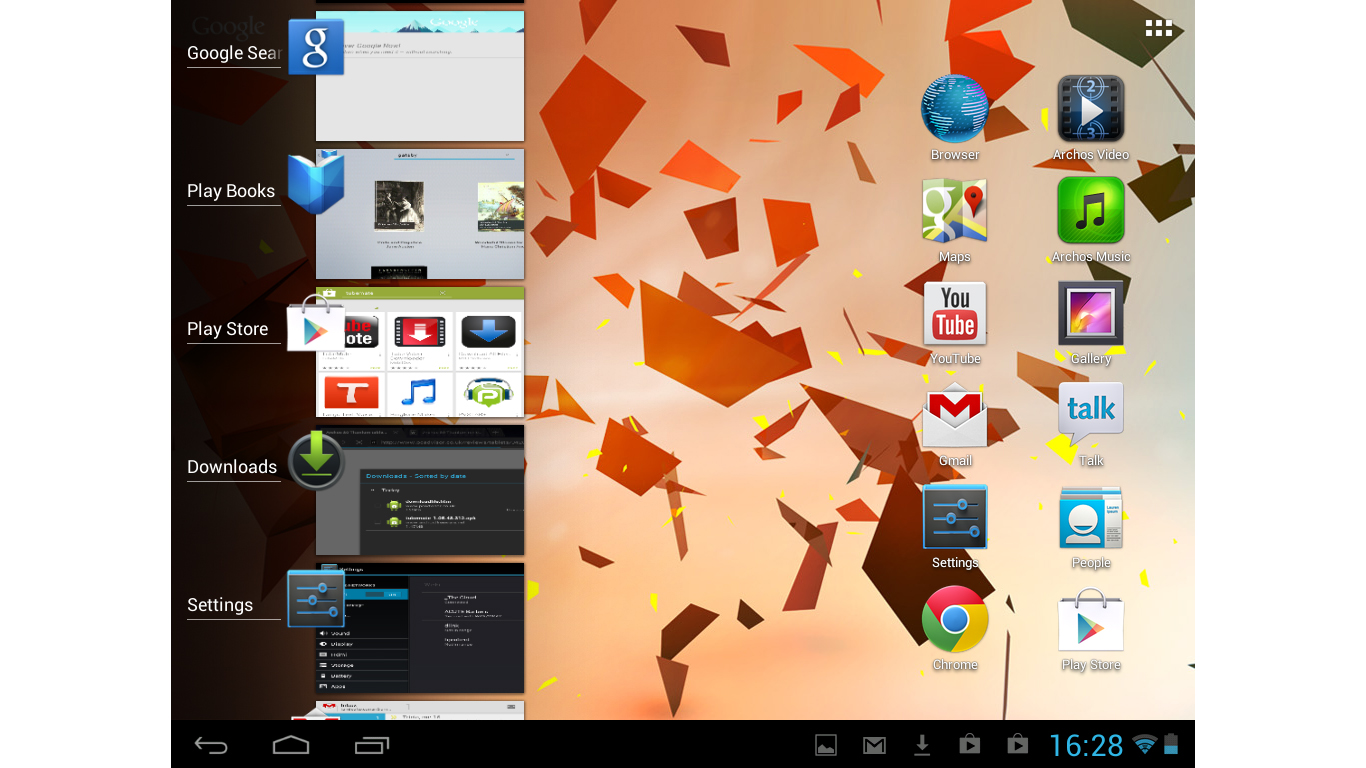This screenshot has height=768, width=1366.
Task: Open the picture notification icon
Action: pos(826,745)
